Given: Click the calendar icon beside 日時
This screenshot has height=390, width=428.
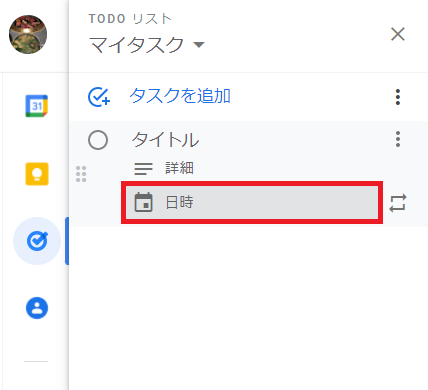Looking at the screenshot, I should [143, 202].
